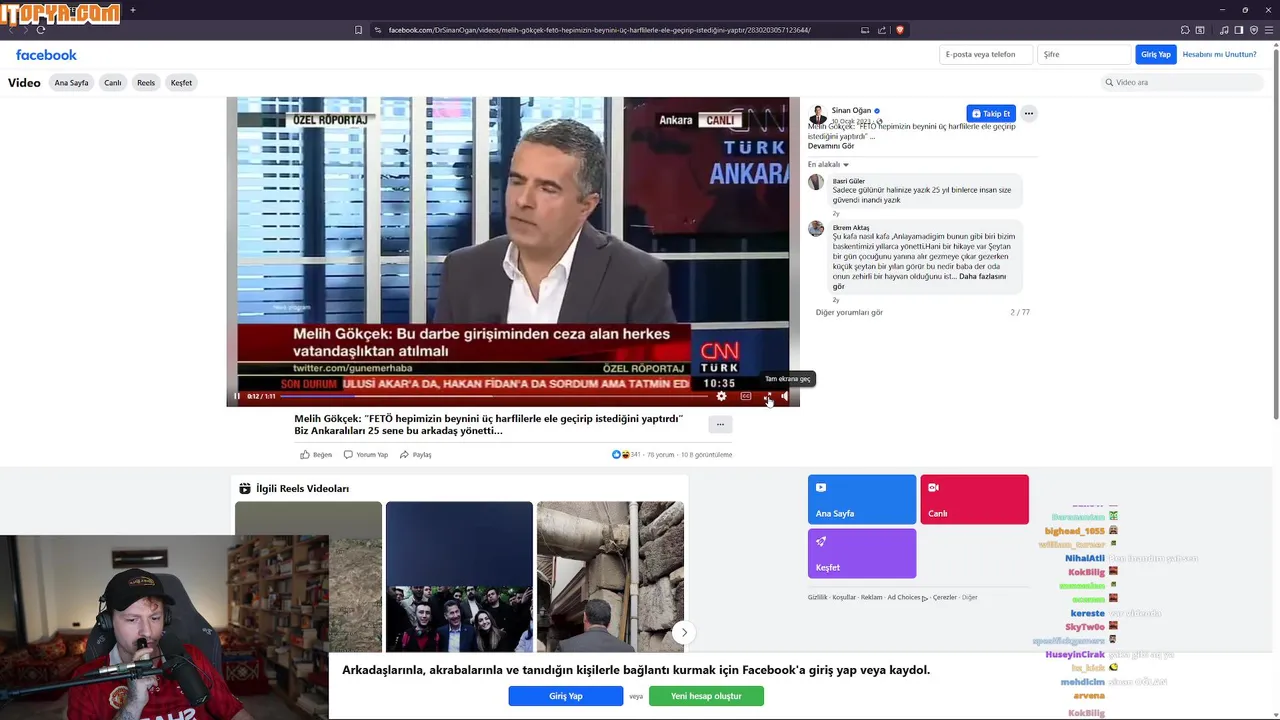Focus the Şifre password field
Screen dimensions: 1280x720
(1084, 54)
